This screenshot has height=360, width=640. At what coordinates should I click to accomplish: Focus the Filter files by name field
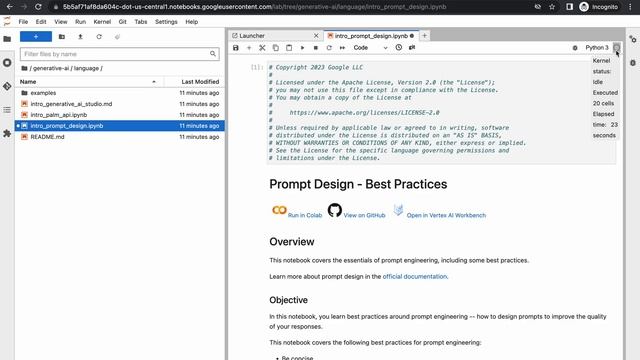120,54
